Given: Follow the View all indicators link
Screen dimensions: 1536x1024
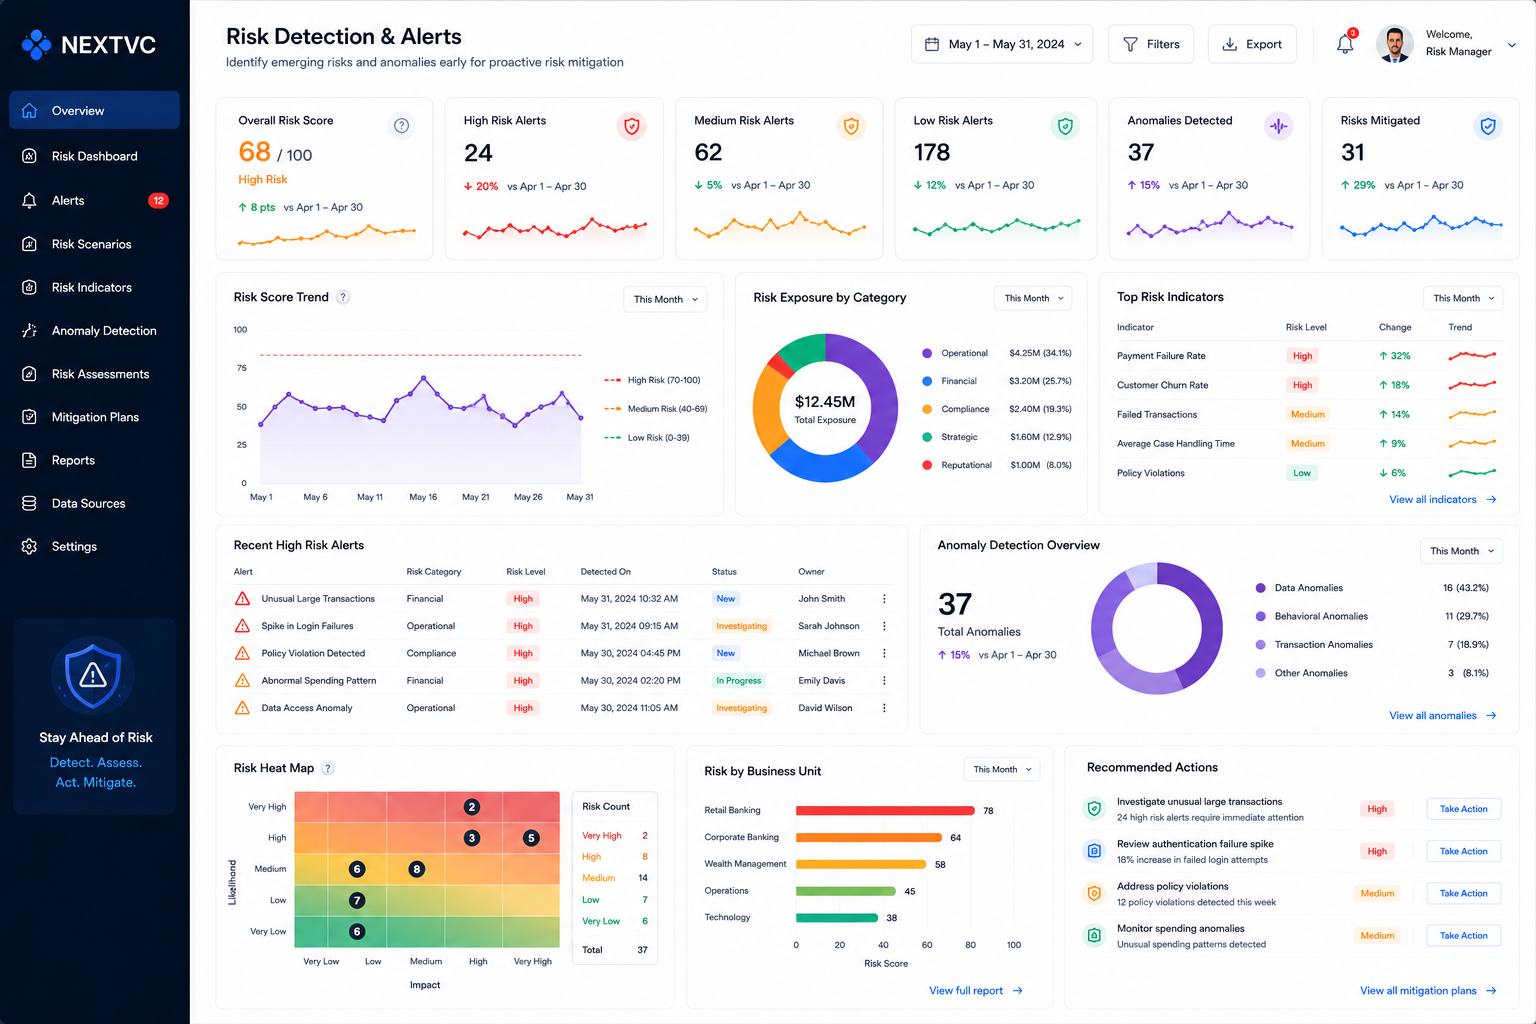Looking at the screenshot, I should click(x=1443, y=499).
